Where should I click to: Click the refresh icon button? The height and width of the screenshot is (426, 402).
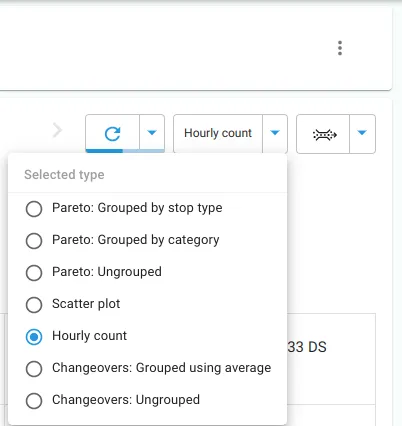(x=112, y=133)
